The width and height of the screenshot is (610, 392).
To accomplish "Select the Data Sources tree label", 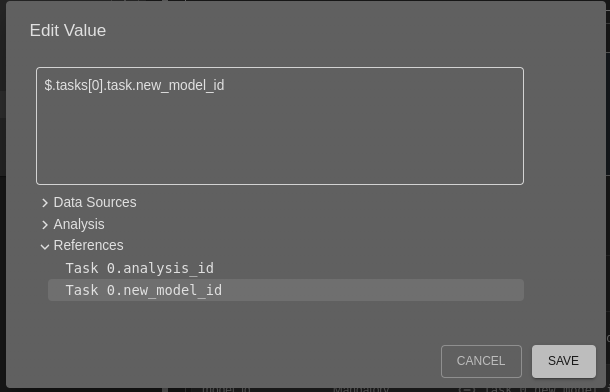I will tap(95, 202).
